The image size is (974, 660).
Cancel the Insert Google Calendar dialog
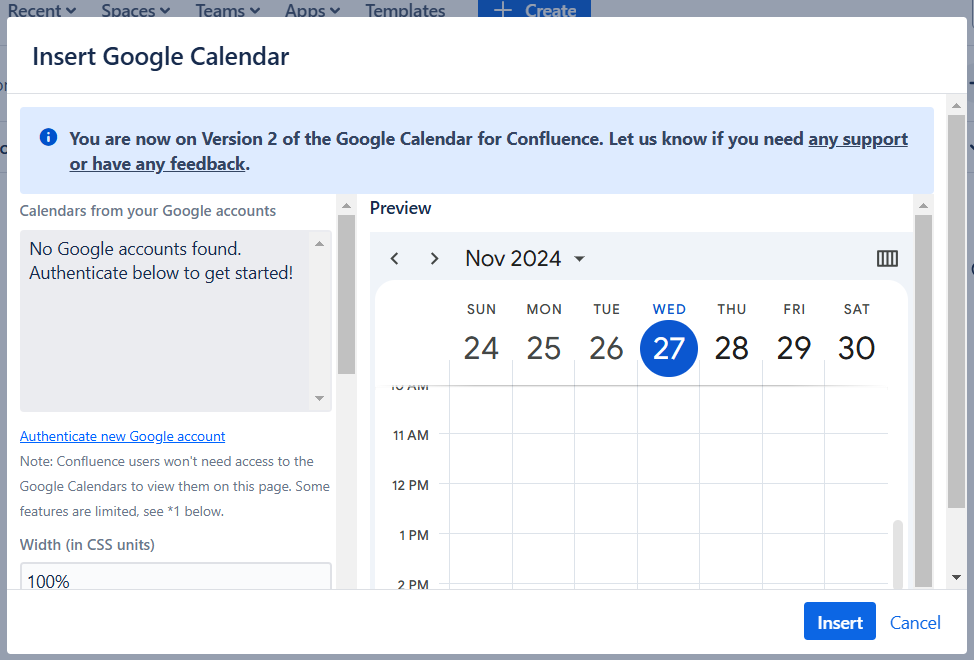(914, 622)
